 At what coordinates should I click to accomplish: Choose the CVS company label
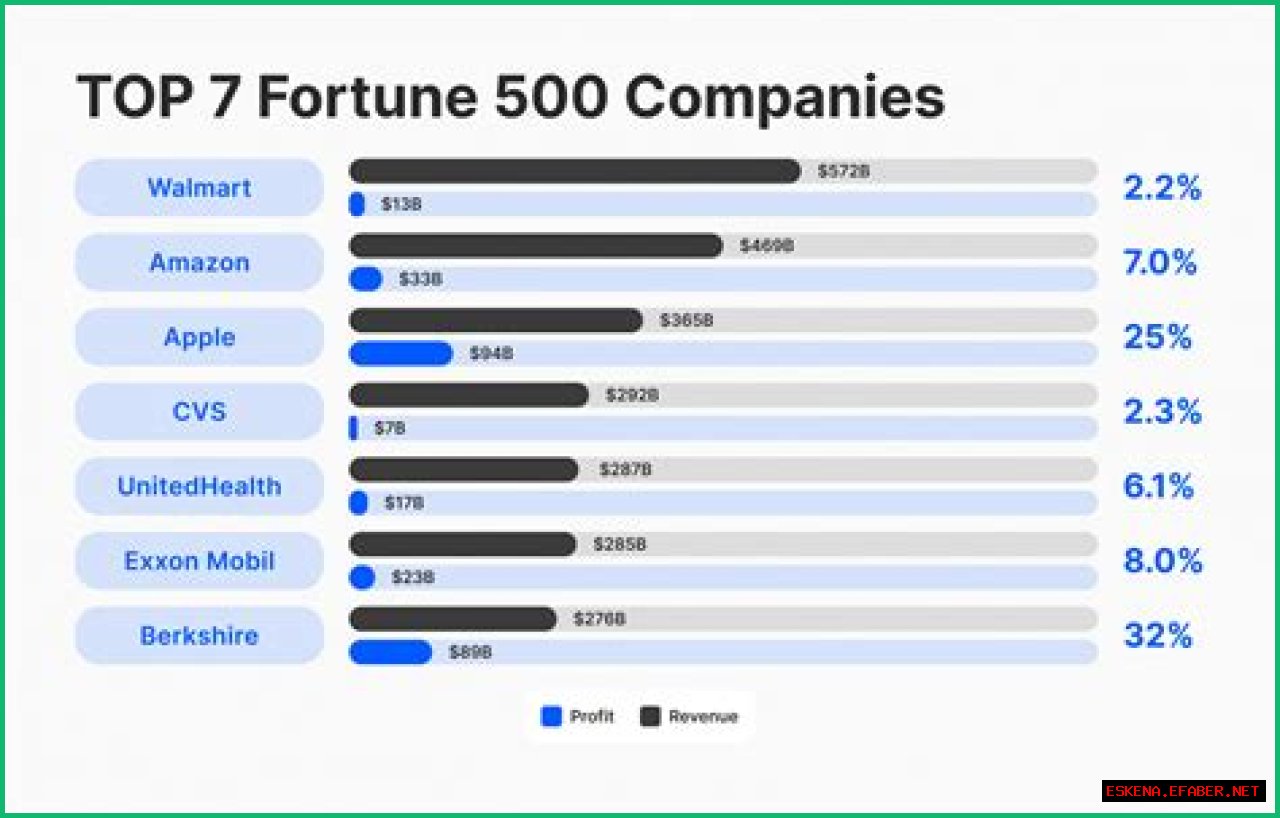tap(199, 412)
